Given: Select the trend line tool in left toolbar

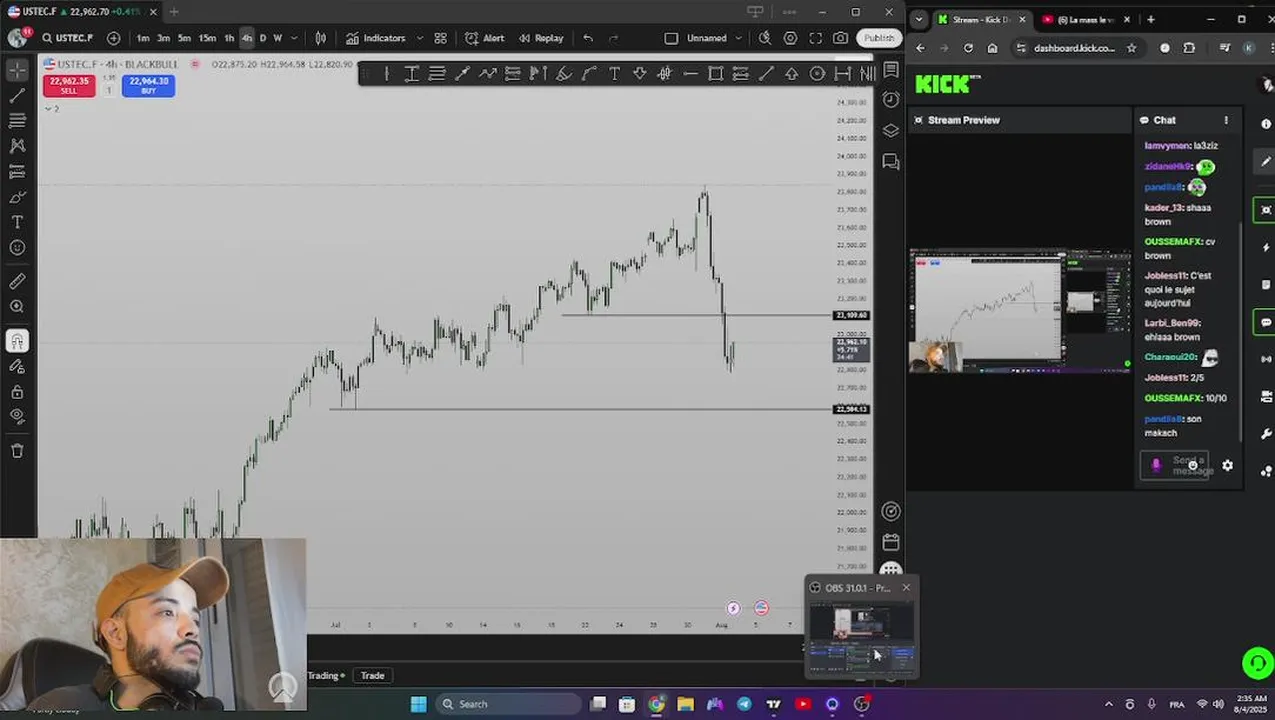Looking at the screenshot, I should pos(17,96).
